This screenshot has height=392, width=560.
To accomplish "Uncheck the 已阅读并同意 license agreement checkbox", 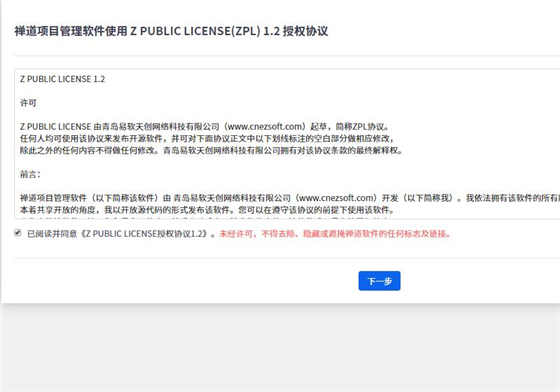I will [18, 233].
